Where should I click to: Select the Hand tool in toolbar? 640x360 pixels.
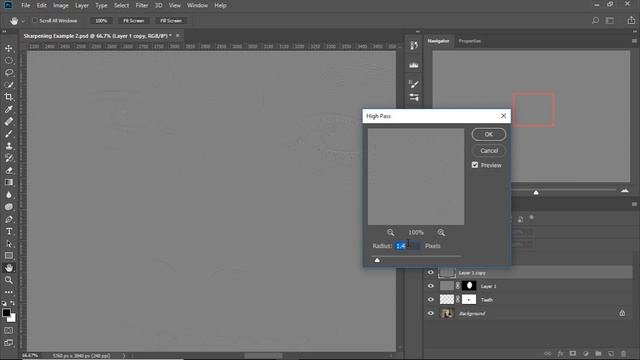pos(9,268)
